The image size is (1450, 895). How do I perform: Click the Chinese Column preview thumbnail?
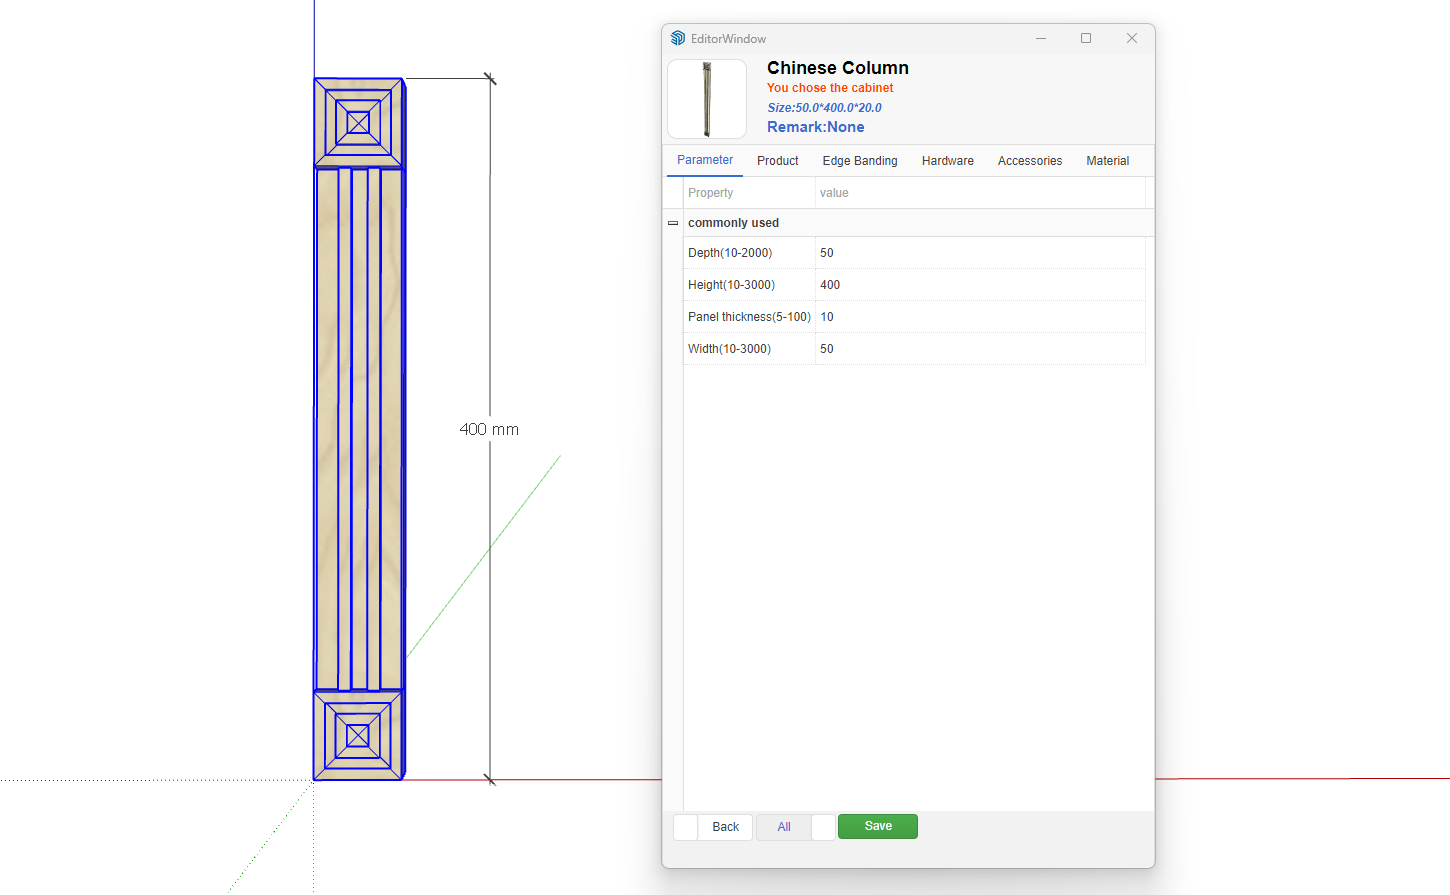(707, 99)
